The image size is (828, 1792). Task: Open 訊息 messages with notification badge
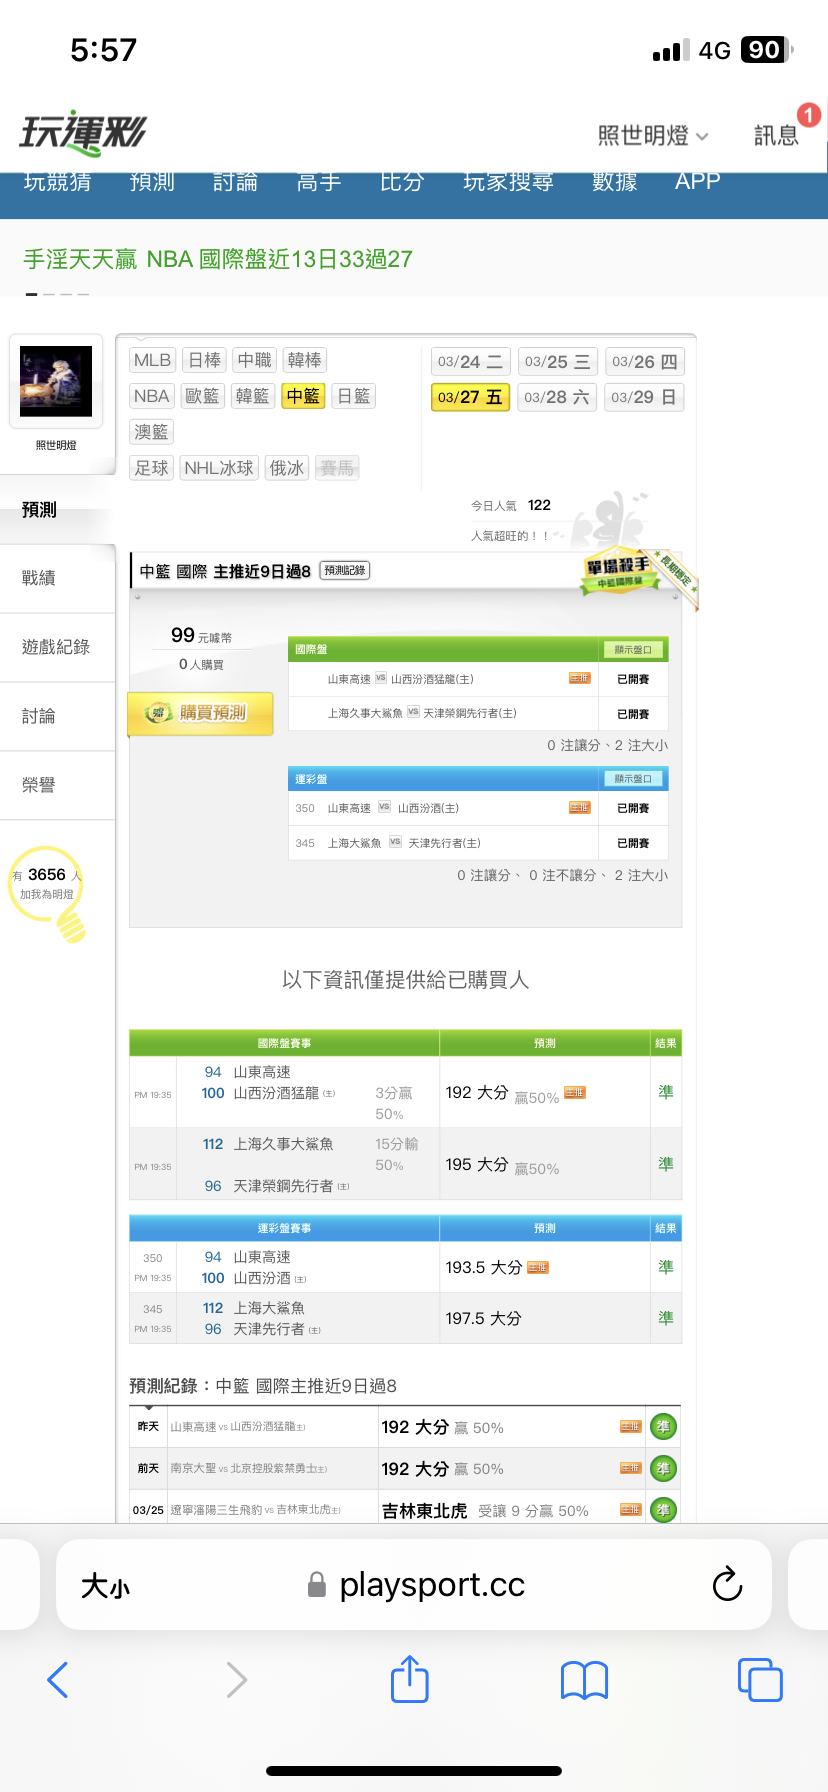[777, 136]
